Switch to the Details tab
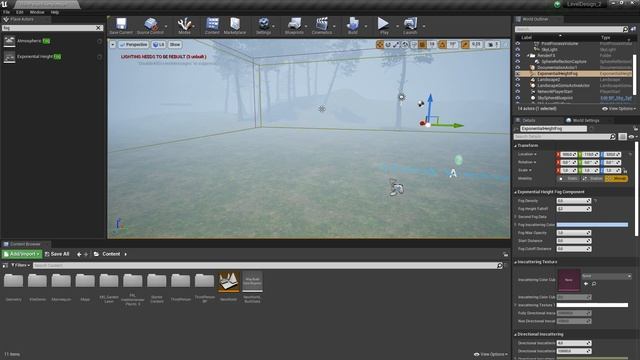 click(526, 120)
